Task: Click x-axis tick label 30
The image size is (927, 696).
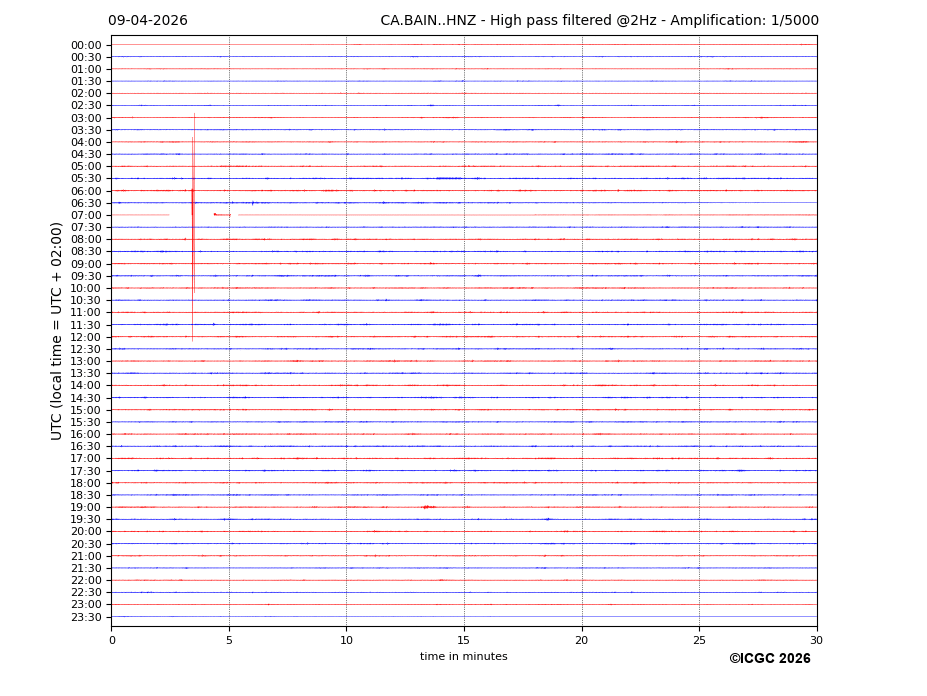Action: pyautogui.click(x=816, y=640)
